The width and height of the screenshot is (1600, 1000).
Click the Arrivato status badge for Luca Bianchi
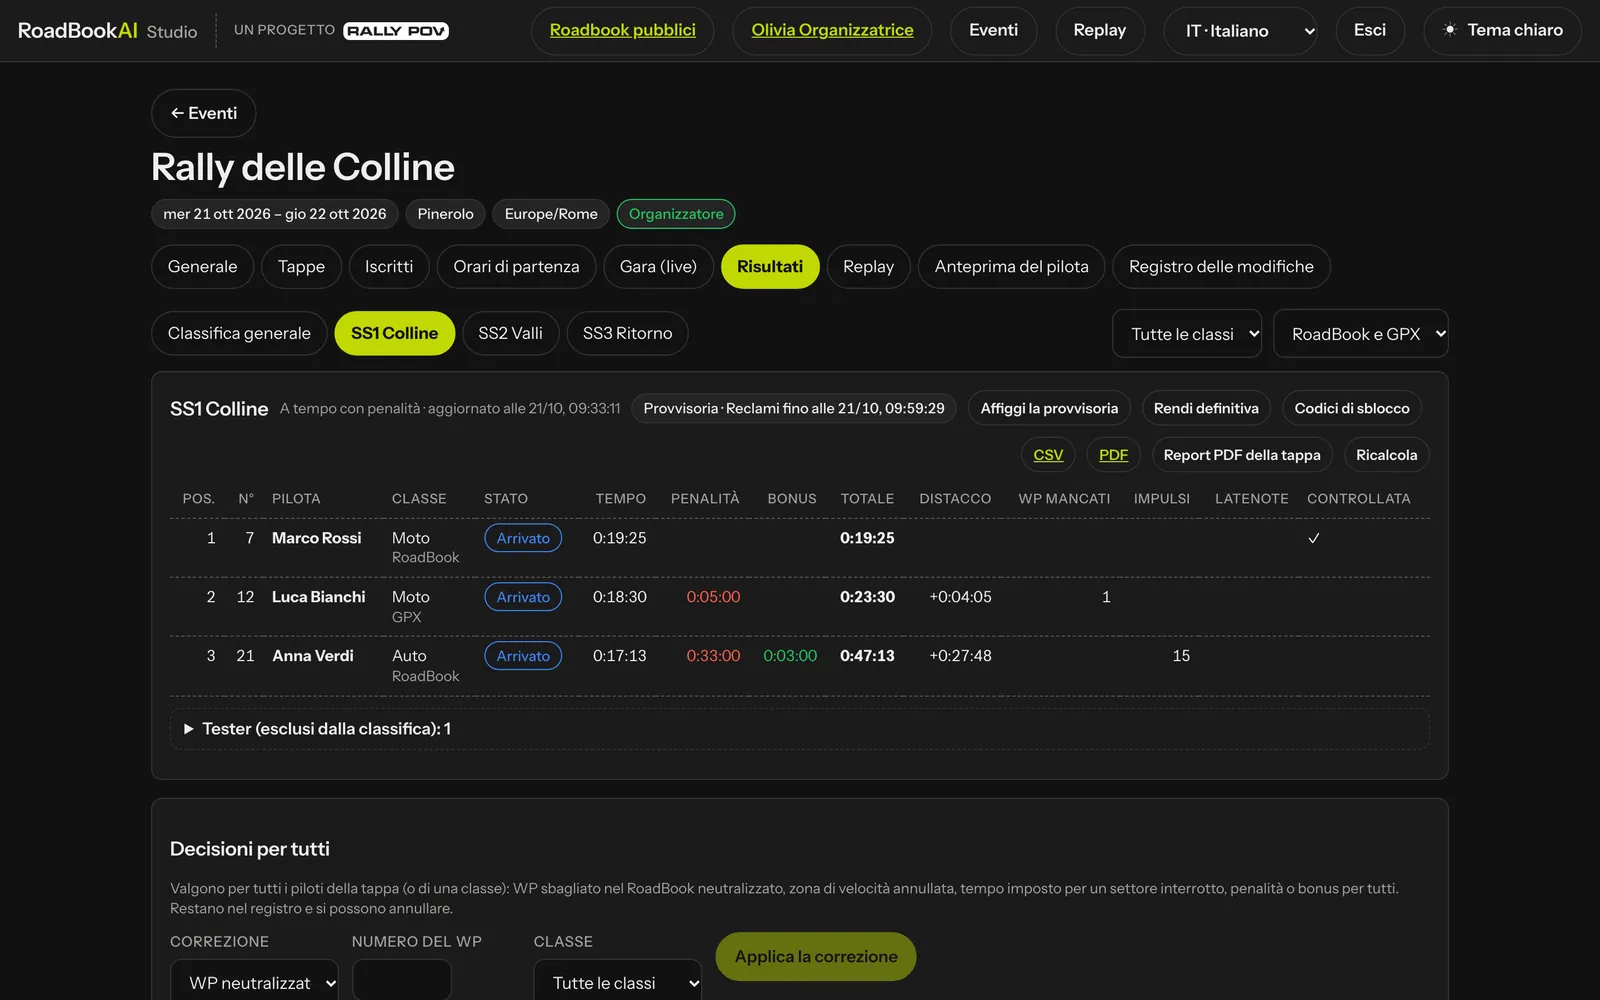(x=523, y=597)
